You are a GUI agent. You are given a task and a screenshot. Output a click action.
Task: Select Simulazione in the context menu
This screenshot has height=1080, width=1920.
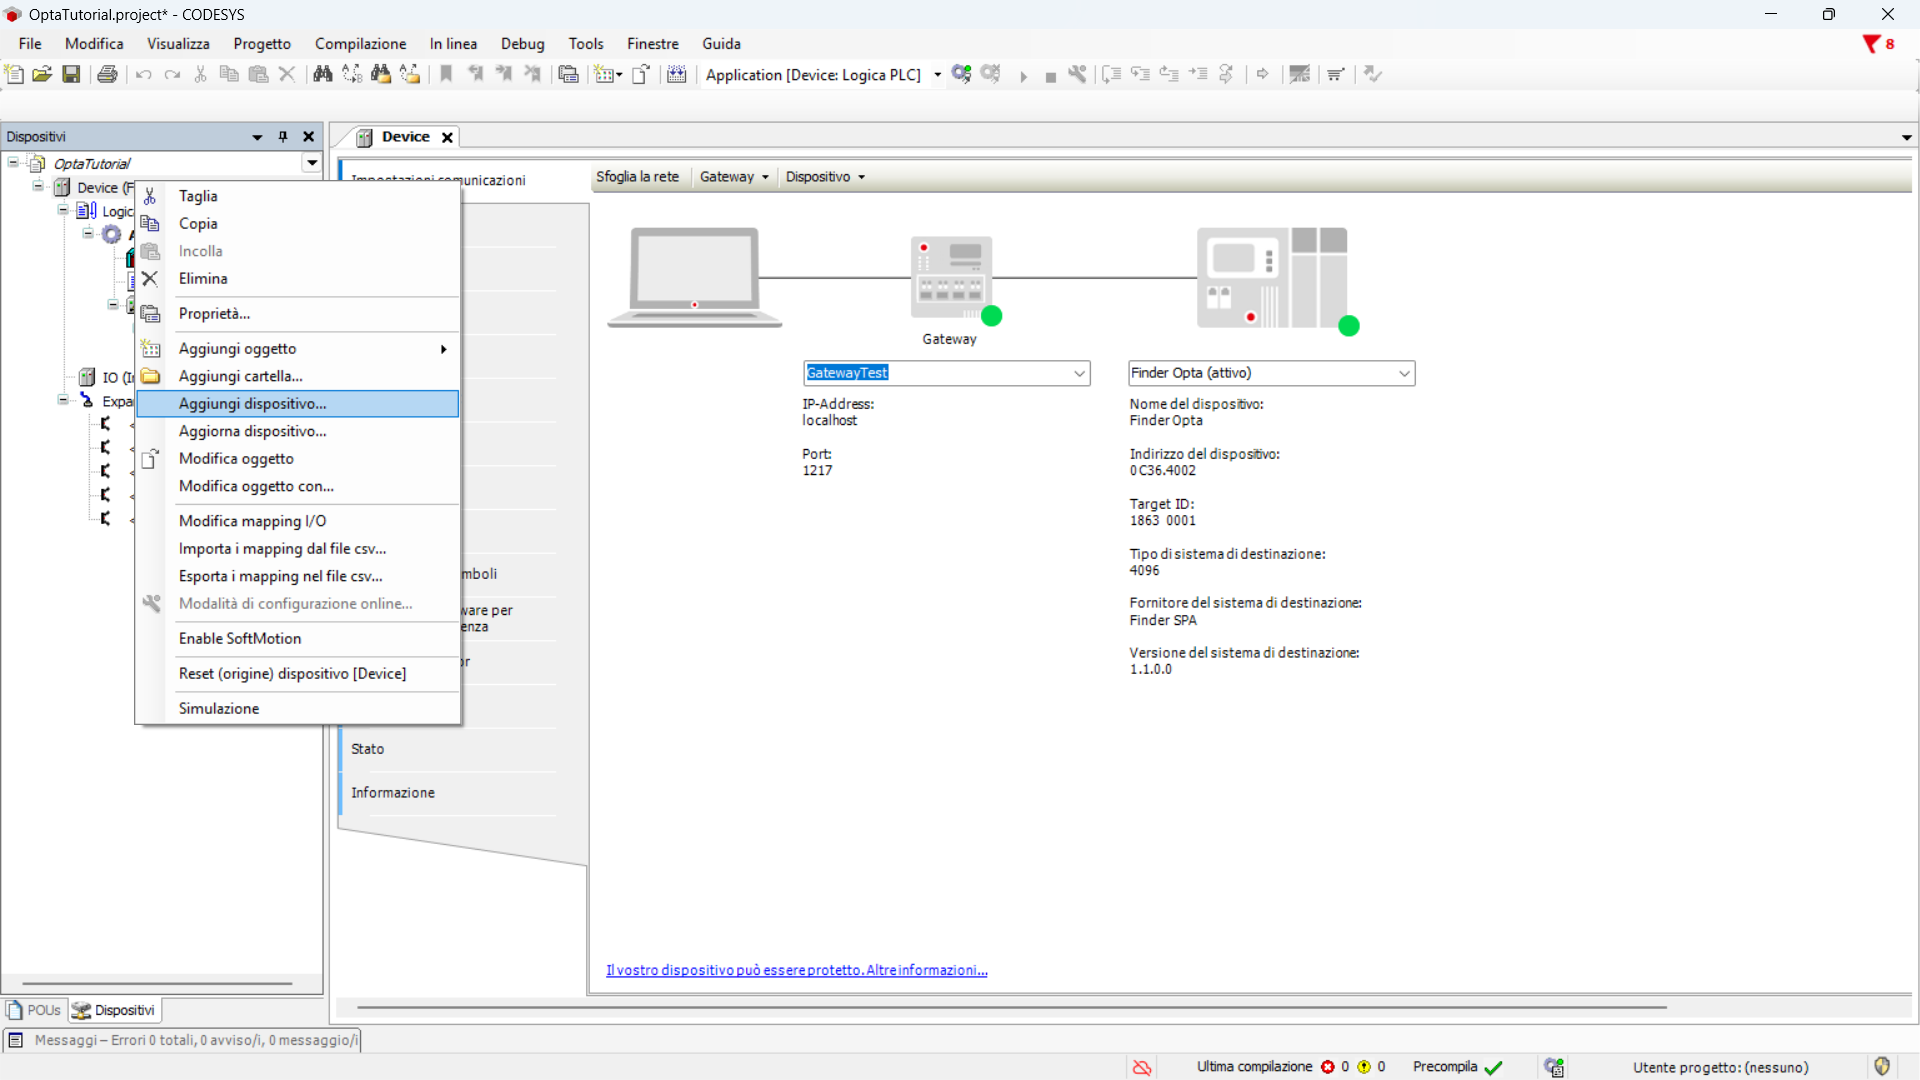coord(219,708)
